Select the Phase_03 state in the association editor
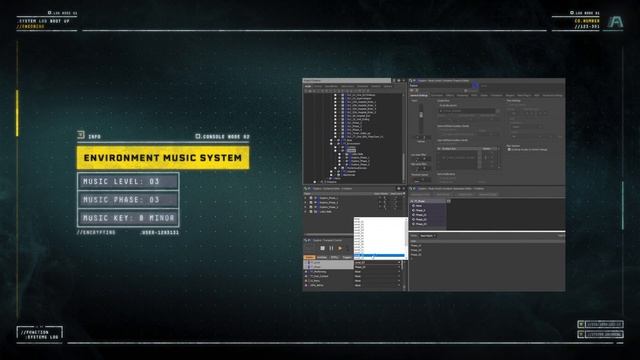The height and width of the screenshot is (360, 640). tap(420, 224)
